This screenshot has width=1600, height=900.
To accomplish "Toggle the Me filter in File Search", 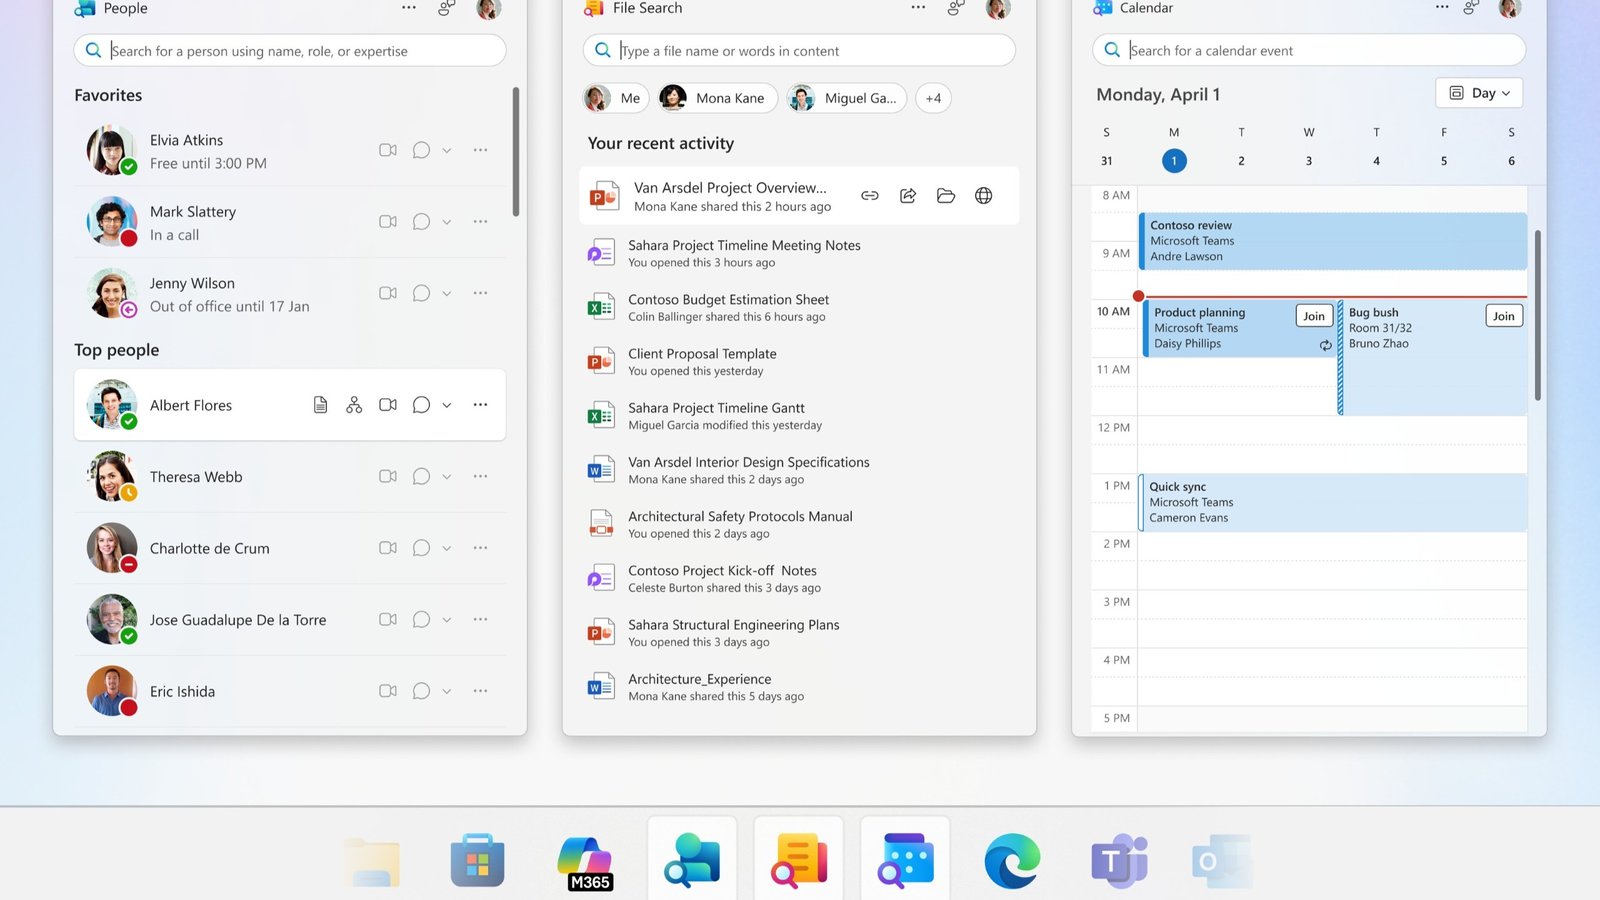I will tap(614, 98).
